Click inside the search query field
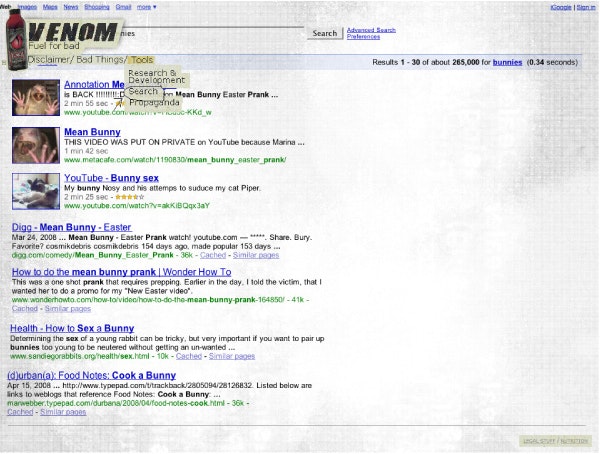The width and height of the screenshot is (600, 454). (214, 33)
